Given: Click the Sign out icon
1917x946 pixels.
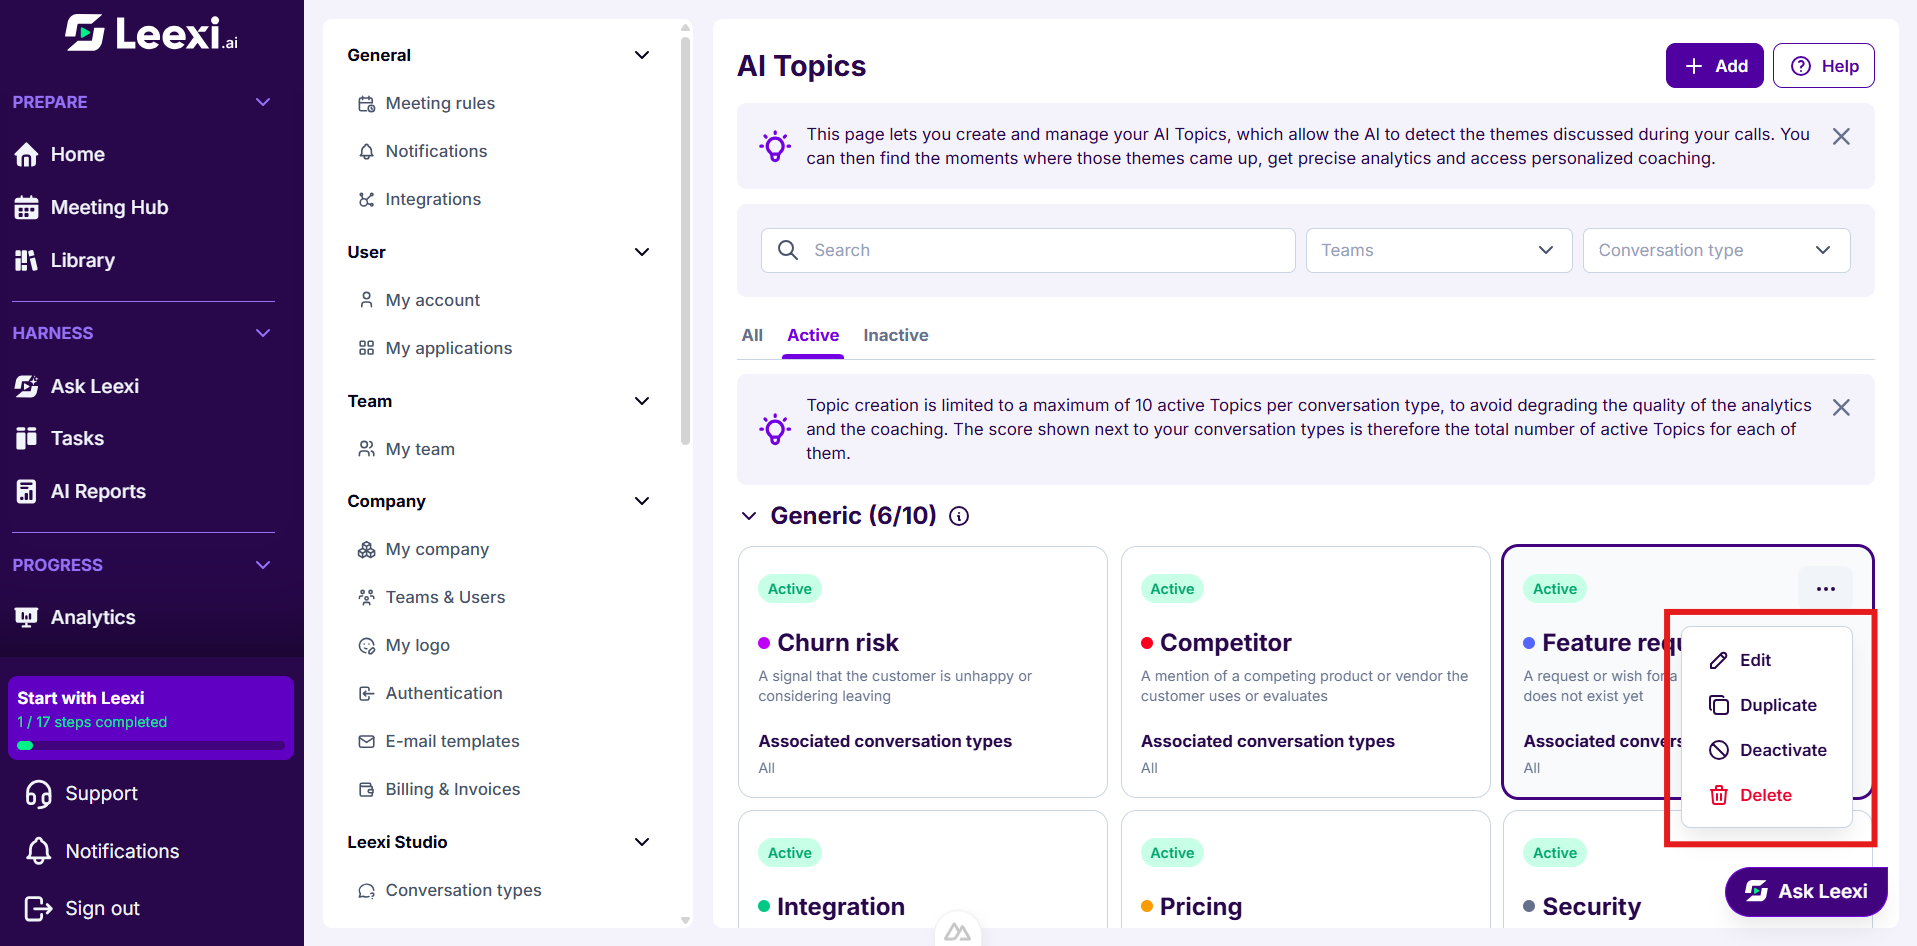Looking at the screenshot, I should (39, 908).
